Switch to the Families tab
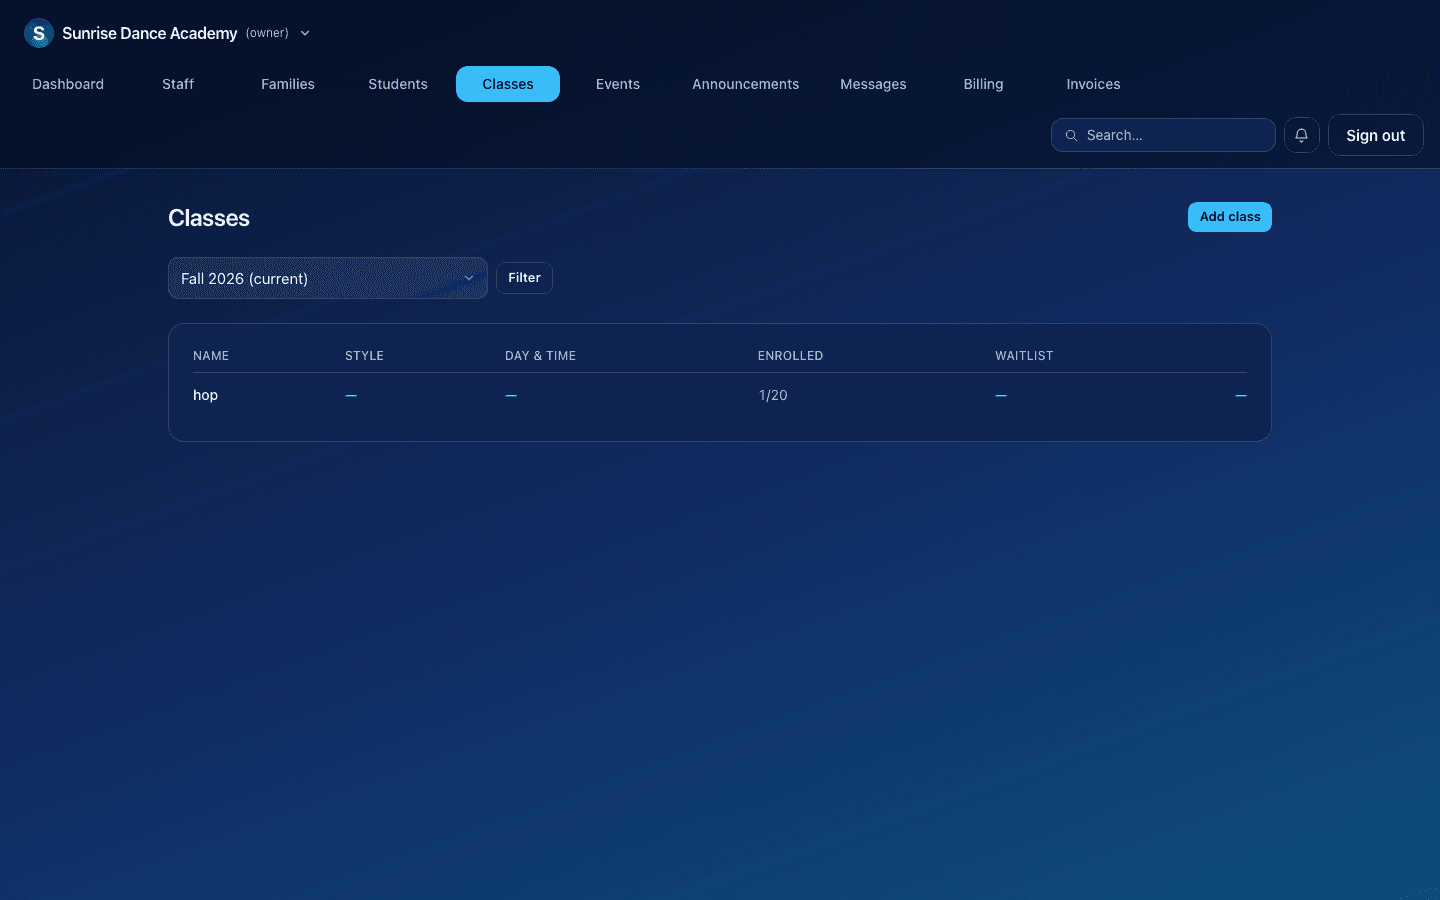This screenshot has width=1440, height=900. click(288, 84)
